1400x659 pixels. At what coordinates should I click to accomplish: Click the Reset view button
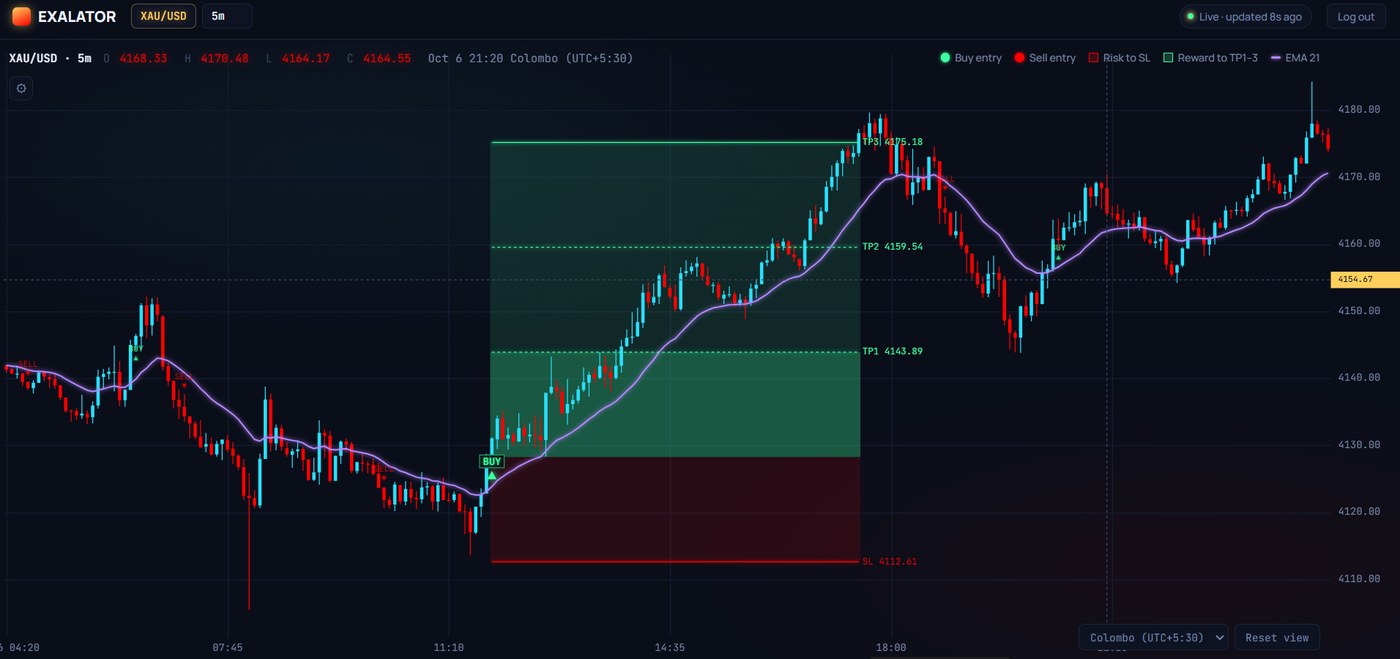(x=1277, y=637)
